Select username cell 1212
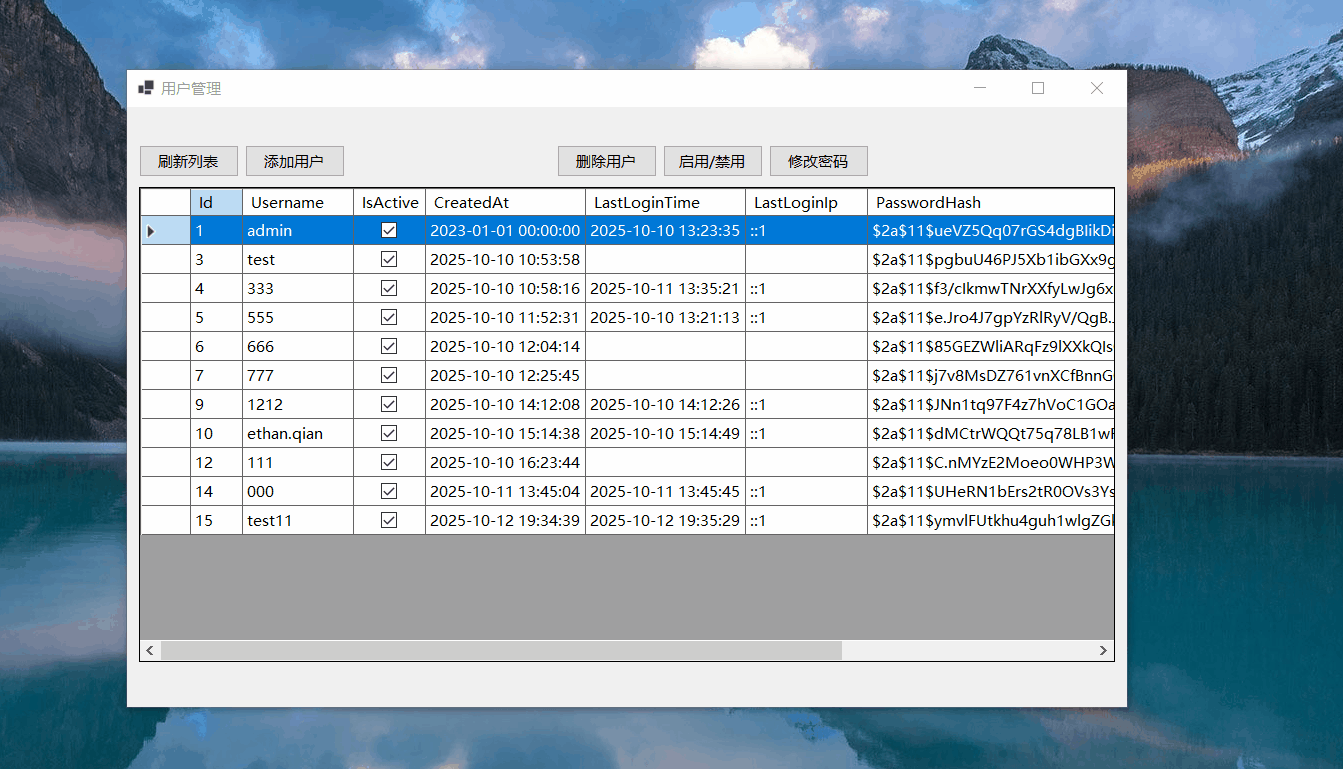Screen dimensions: 1343x769 coord(298,404)
